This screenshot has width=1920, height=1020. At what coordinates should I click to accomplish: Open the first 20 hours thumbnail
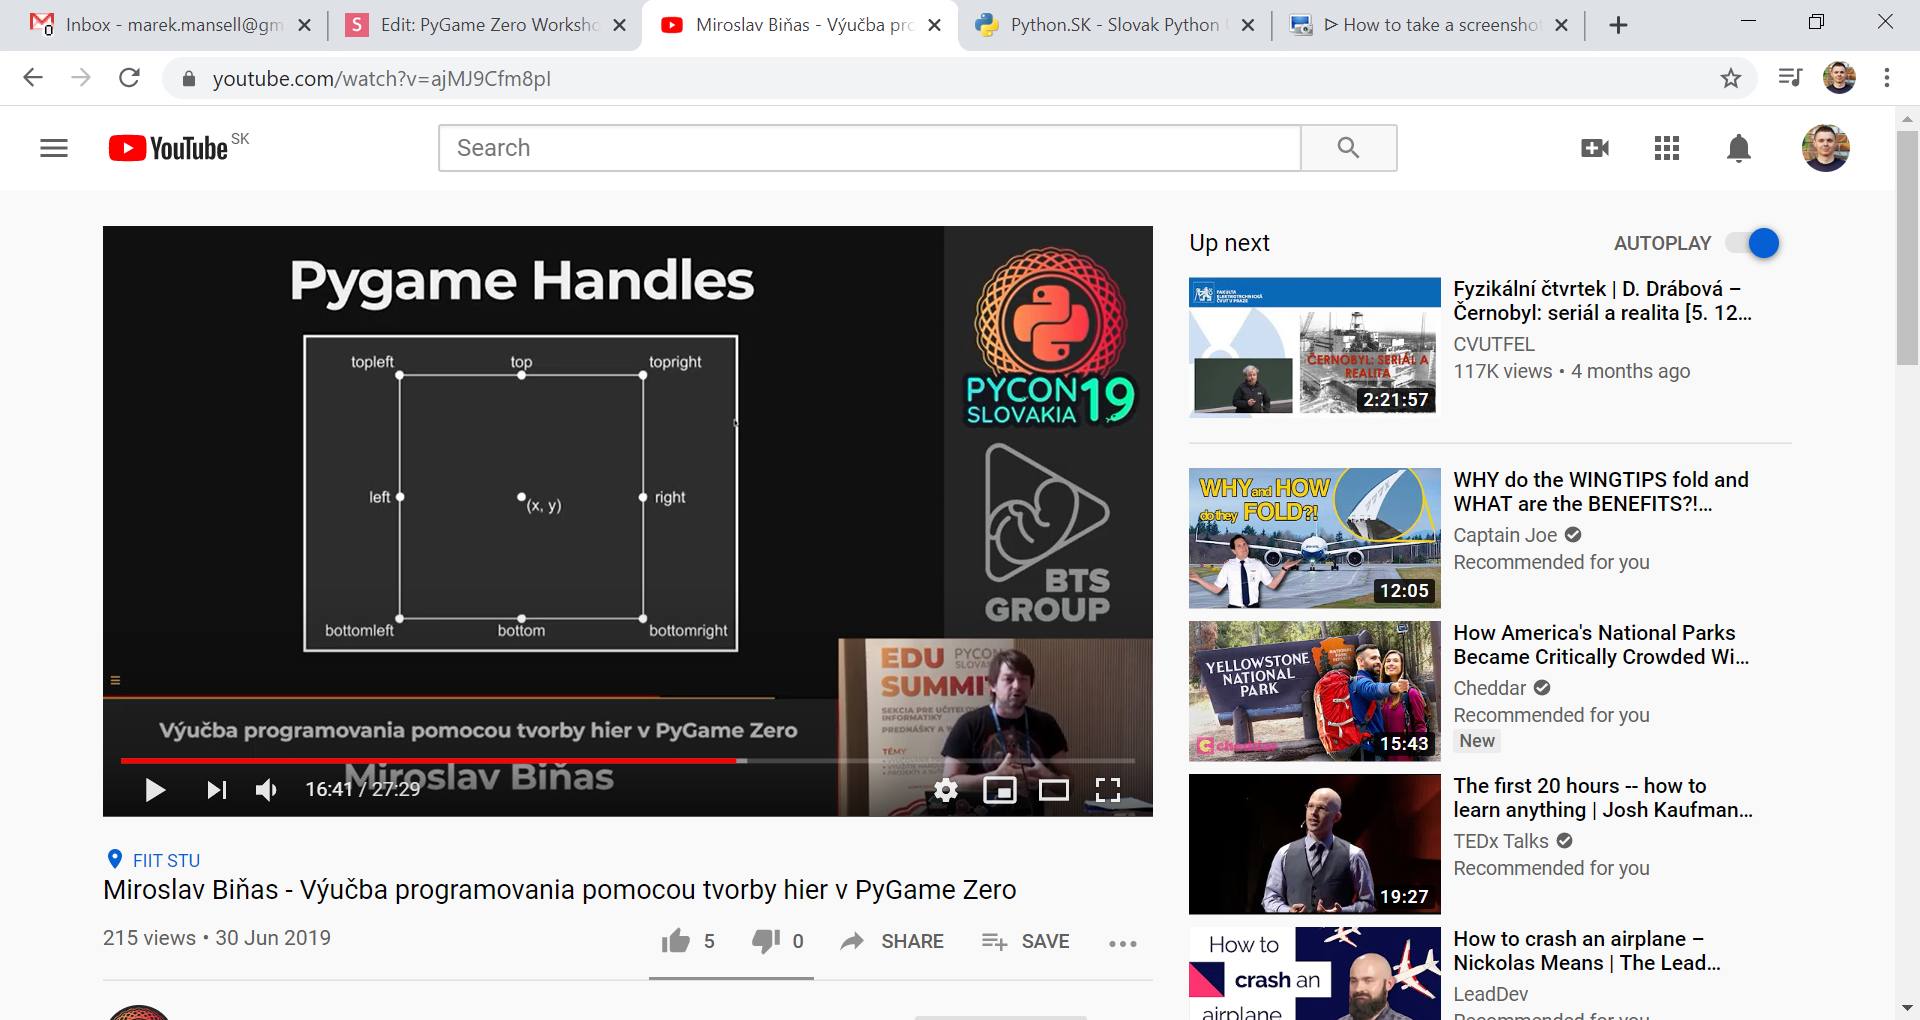pos(1315,844)
